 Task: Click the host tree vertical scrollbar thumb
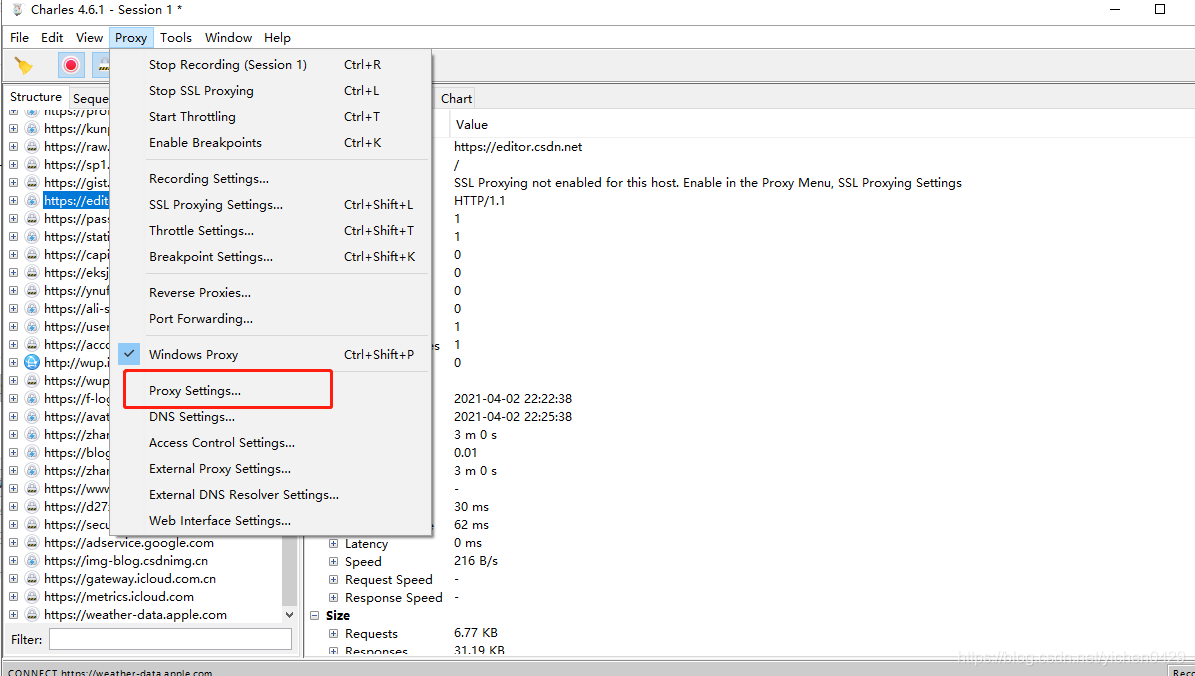(x=289, y=570)
